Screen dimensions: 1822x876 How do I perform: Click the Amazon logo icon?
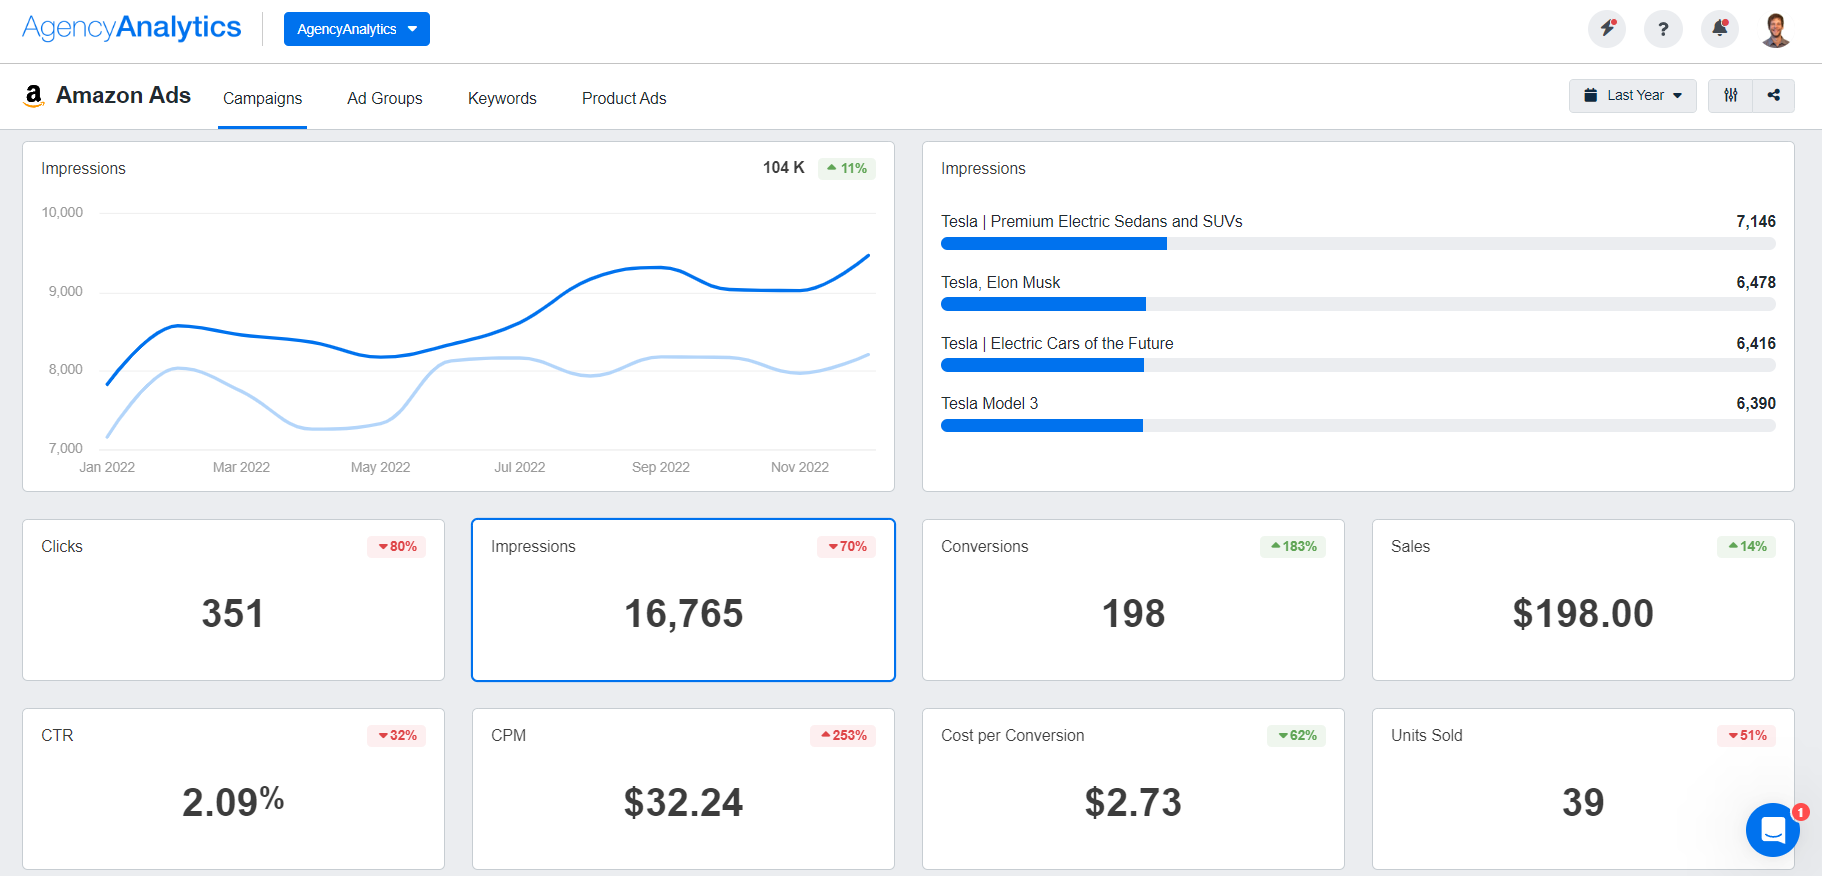point(34,96)
